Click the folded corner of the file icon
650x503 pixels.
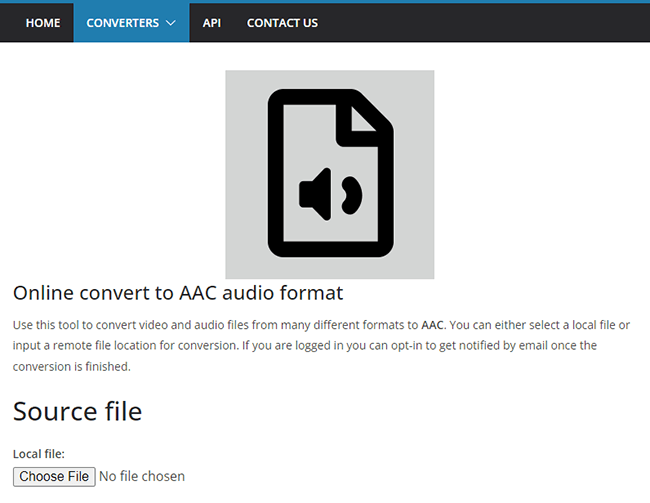click(x=363, y=119)
